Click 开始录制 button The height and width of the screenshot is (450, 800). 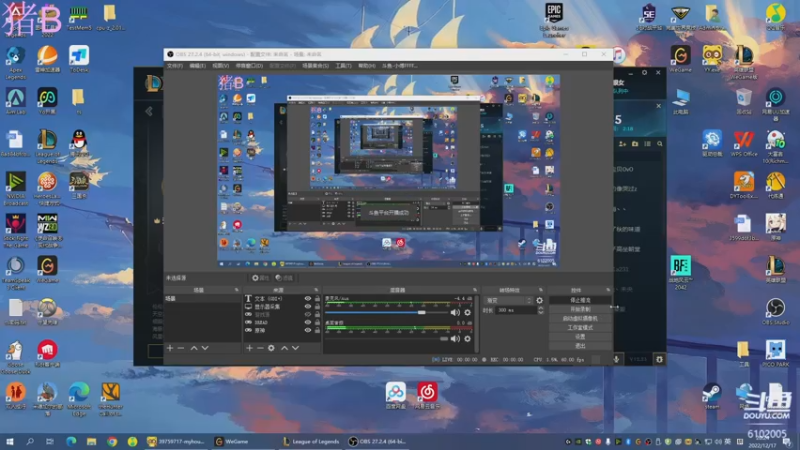pyautogui.click(x=581, y=309)
